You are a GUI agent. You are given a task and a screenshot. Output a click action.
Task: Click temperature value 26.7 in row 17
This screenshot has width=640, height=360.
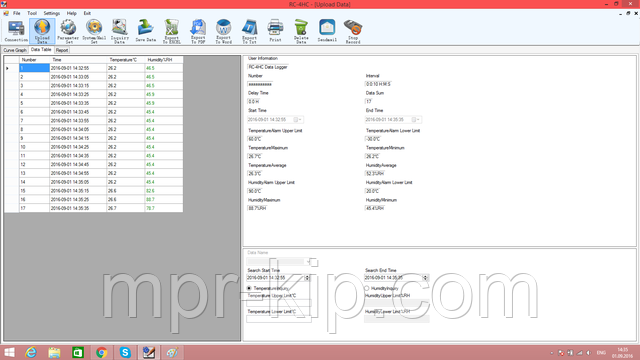[126, 208]
